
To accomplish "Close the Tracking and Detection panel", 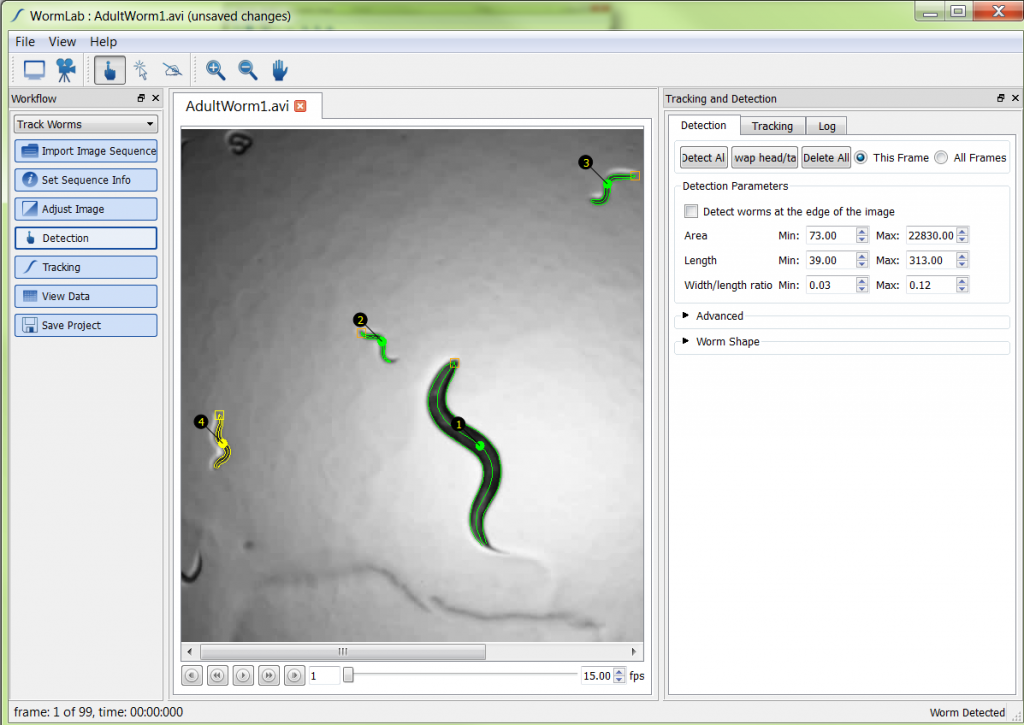I will [x=1015, y=98].
